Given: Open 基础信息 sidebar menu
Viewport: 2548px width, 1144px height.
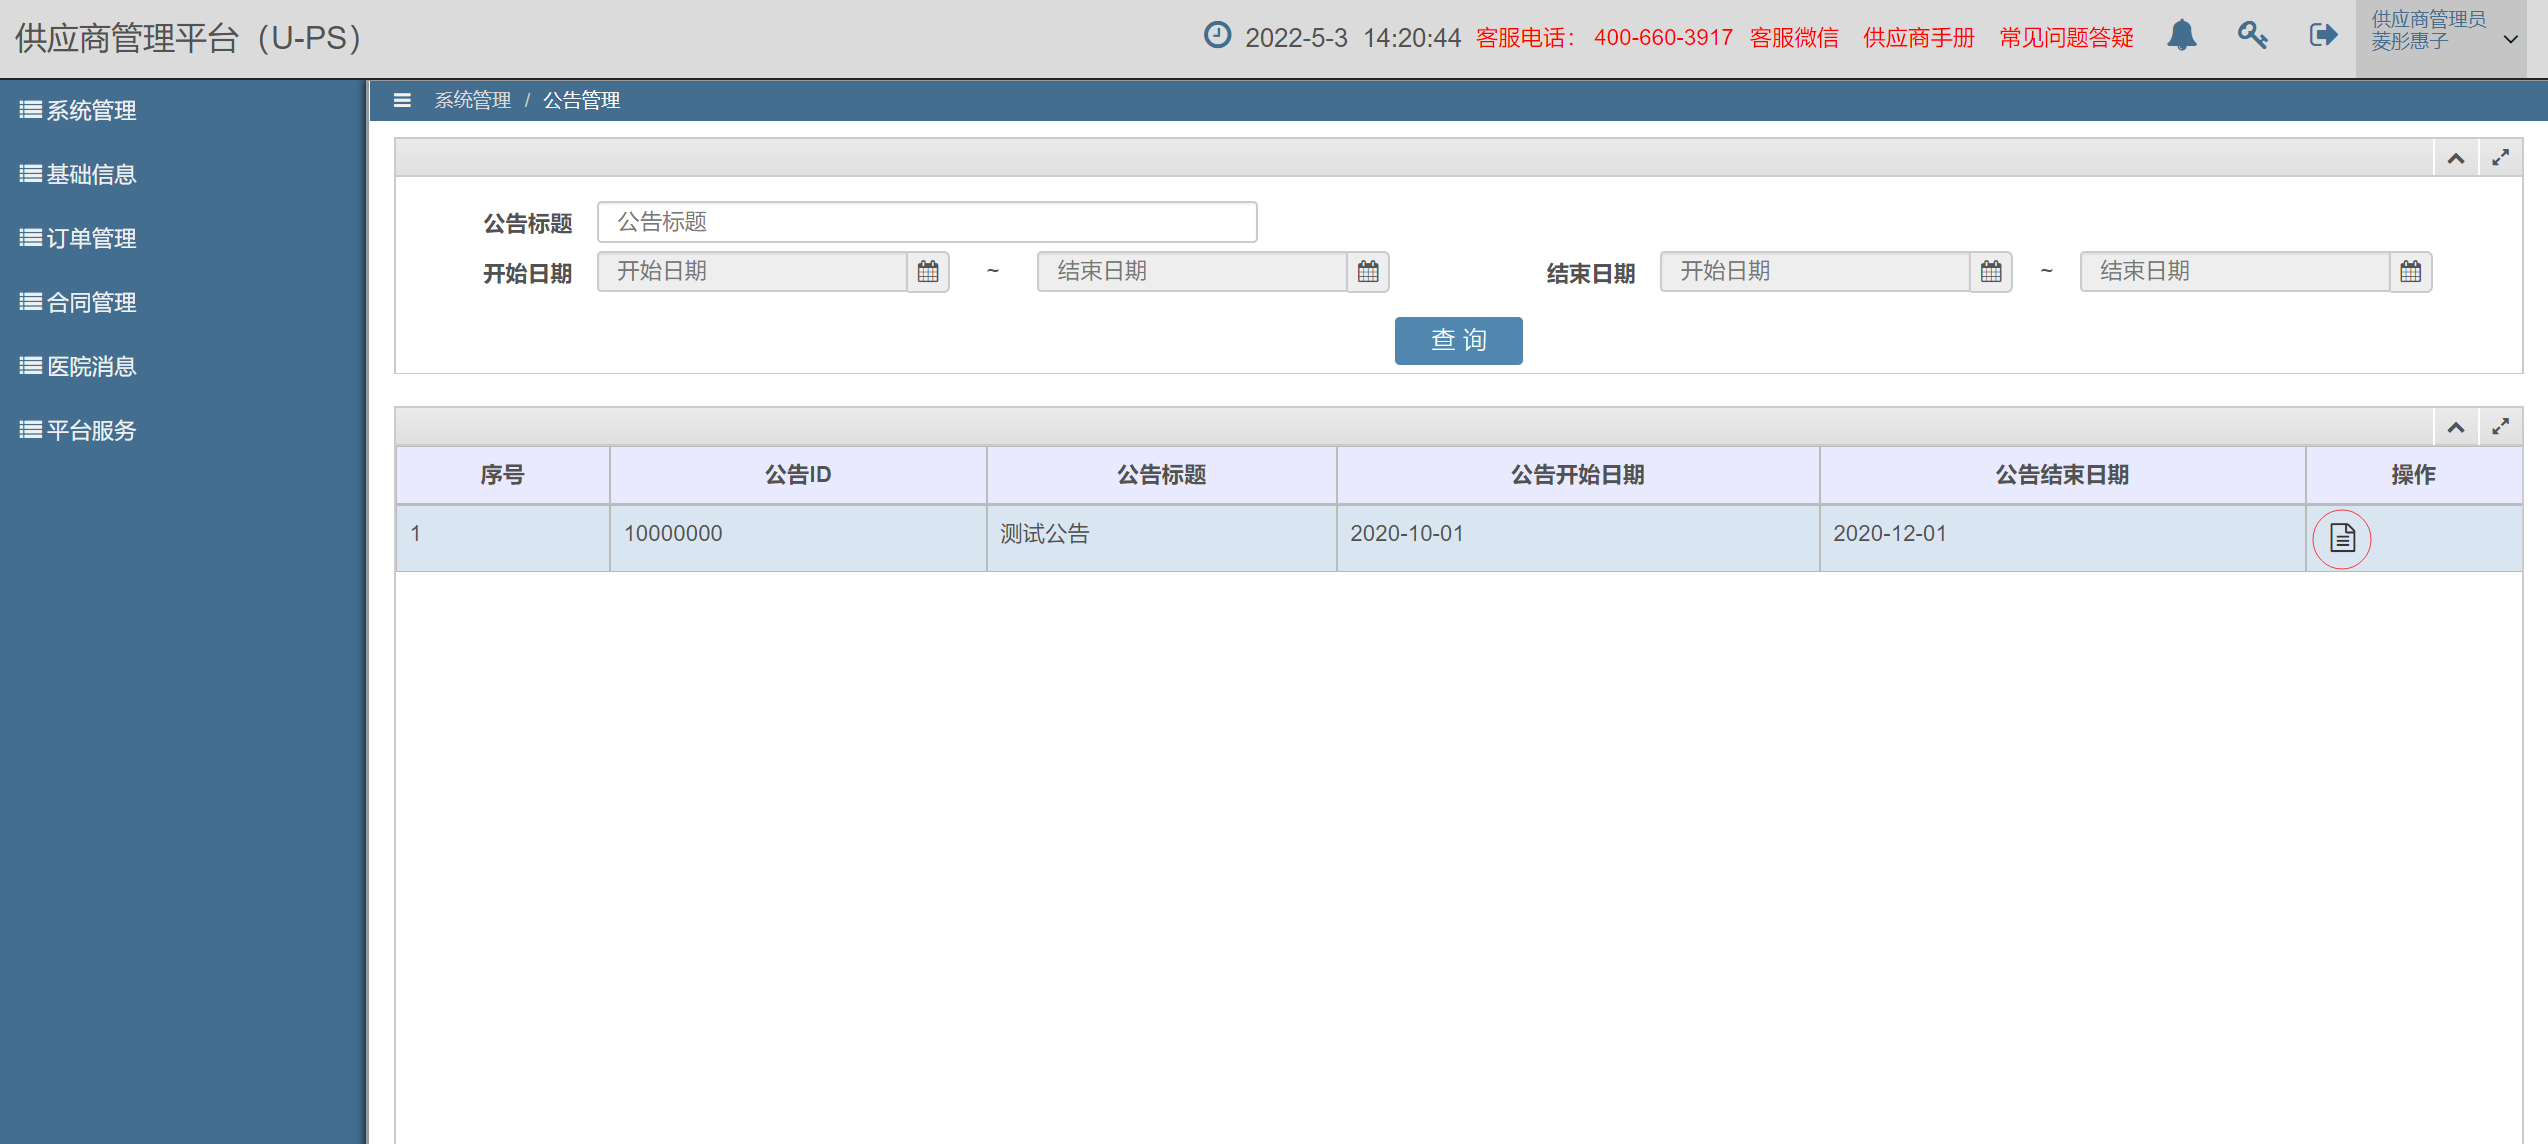Looking at the screenshot, I should (x=78, y=174).
